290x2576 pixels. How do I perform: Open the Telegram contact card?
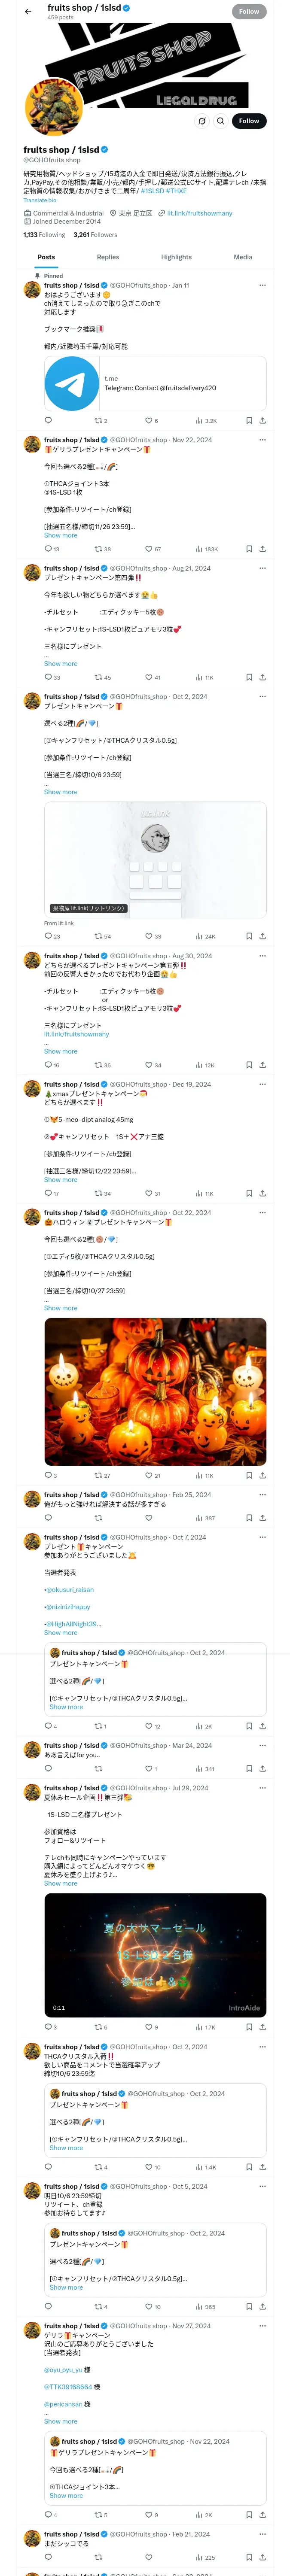pyautogui.click(x=155, y=384)
